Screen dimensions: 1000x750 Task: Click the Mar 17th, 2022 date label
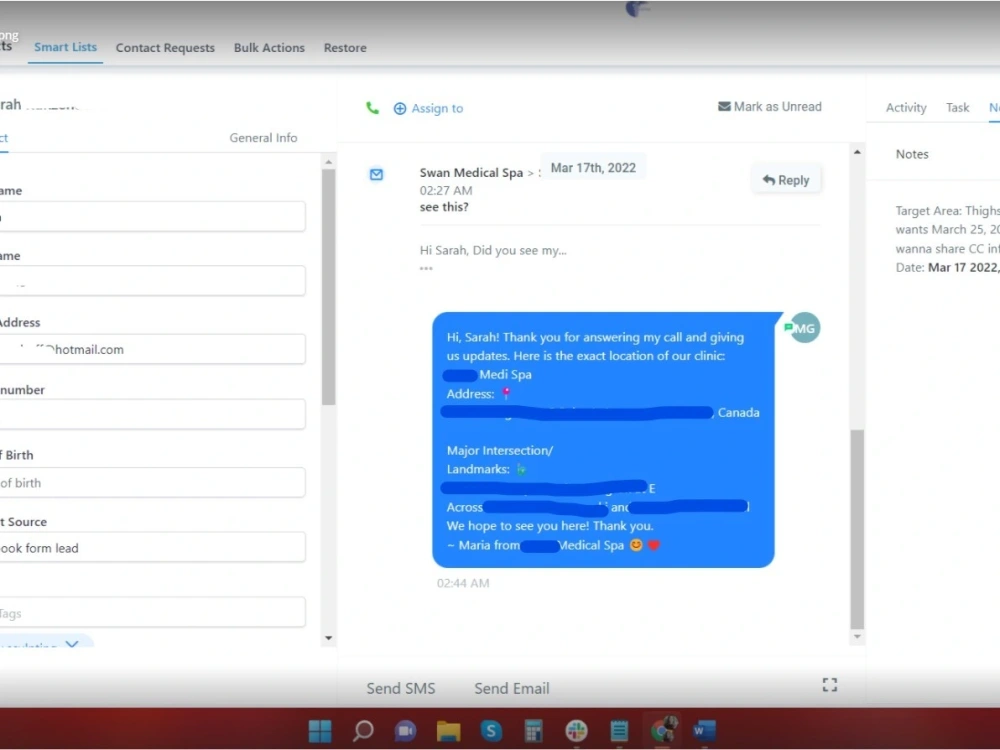tap(593, 168)
